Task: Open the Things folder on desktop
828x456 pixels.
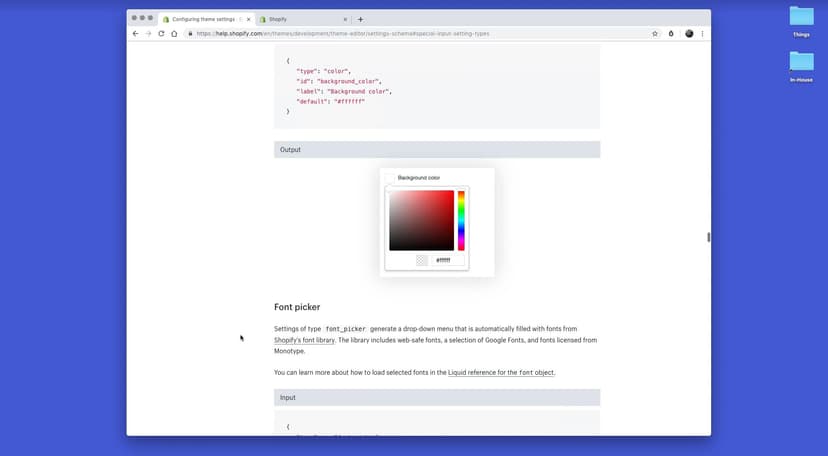Action: pyautogui.click(x=801, y=17)
